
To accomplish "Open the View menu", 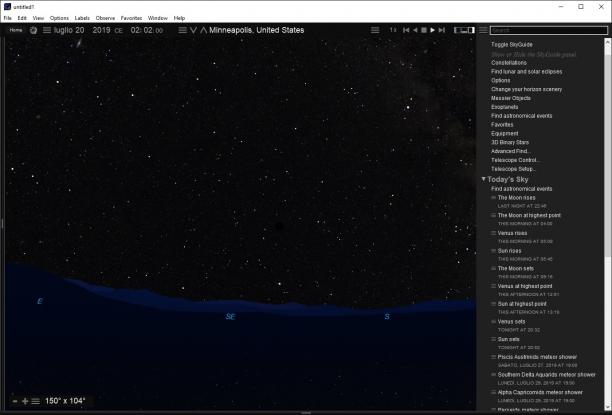I will click(x=38, y=18).
